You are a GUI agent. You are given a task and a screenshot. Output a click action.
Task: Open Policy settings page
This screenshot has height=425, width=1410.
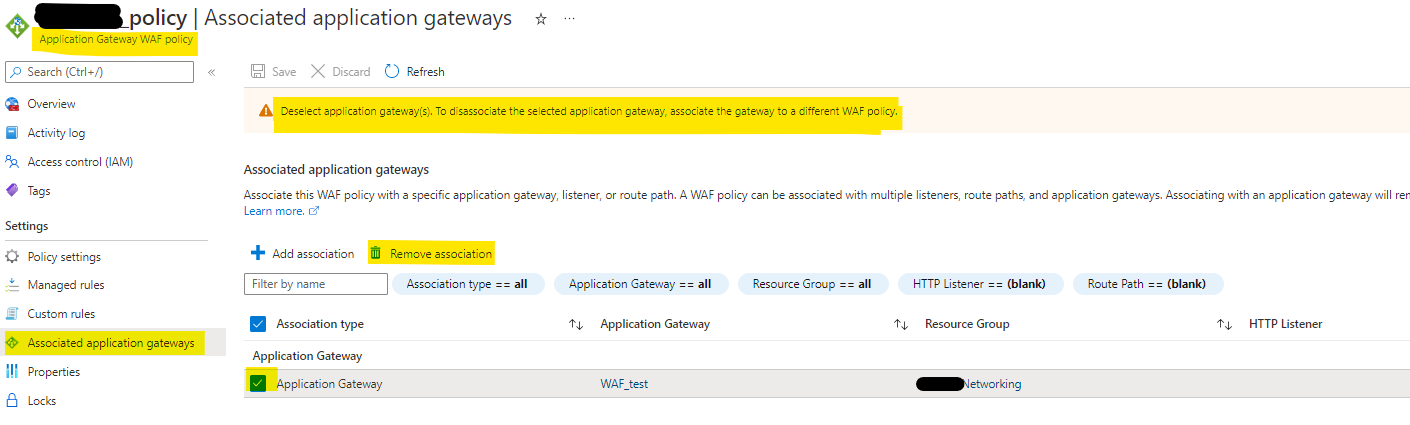click(64, 257)
